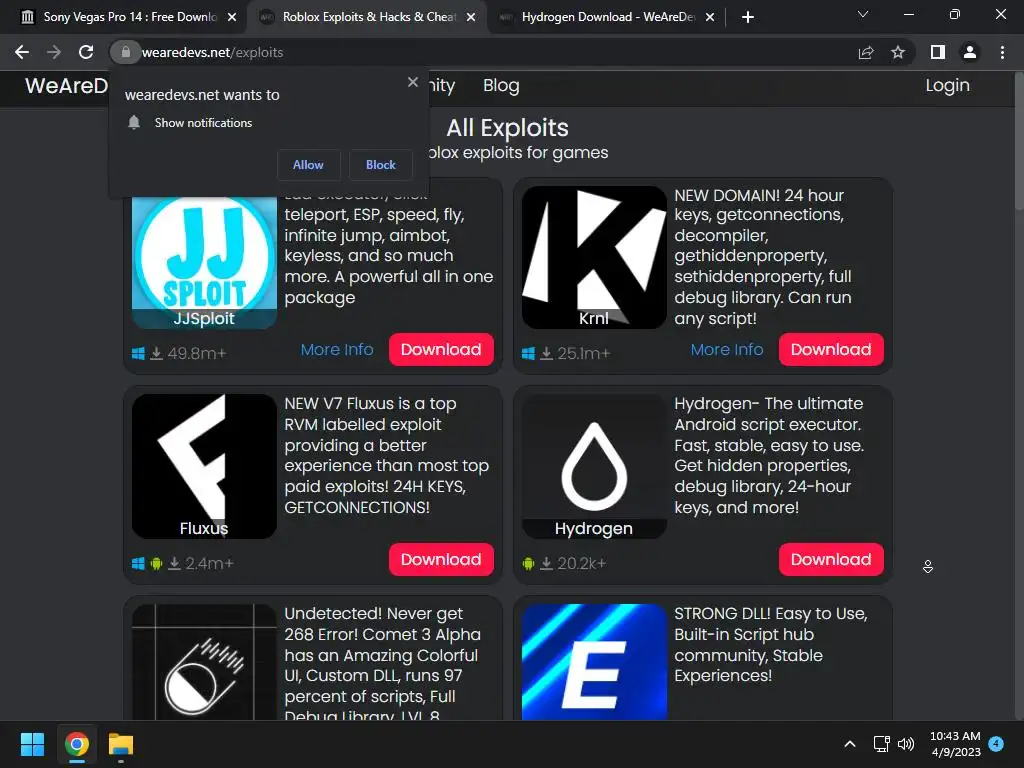Open the tab search chevron
This screenshot has width=1024, height=768.
tap(863, 14)
